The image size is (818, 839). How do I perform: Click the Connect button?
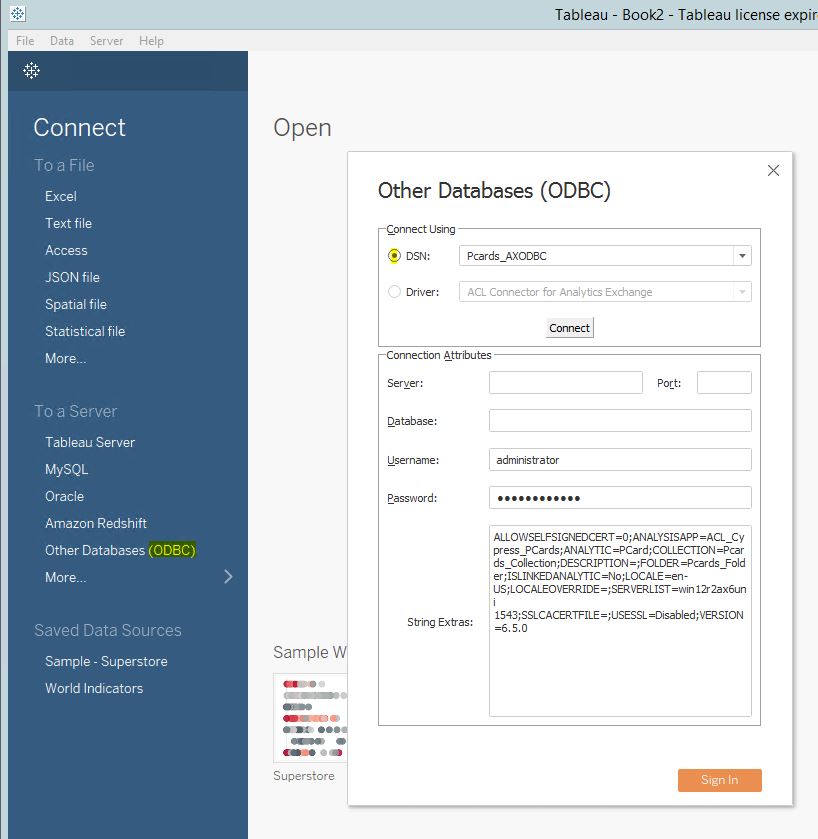[x=569, y=327]
